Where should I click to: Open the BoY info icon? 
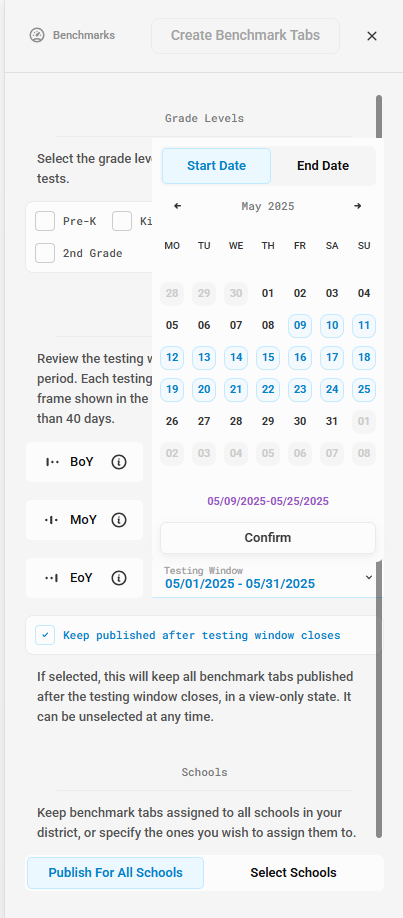[x=119, y=462]
